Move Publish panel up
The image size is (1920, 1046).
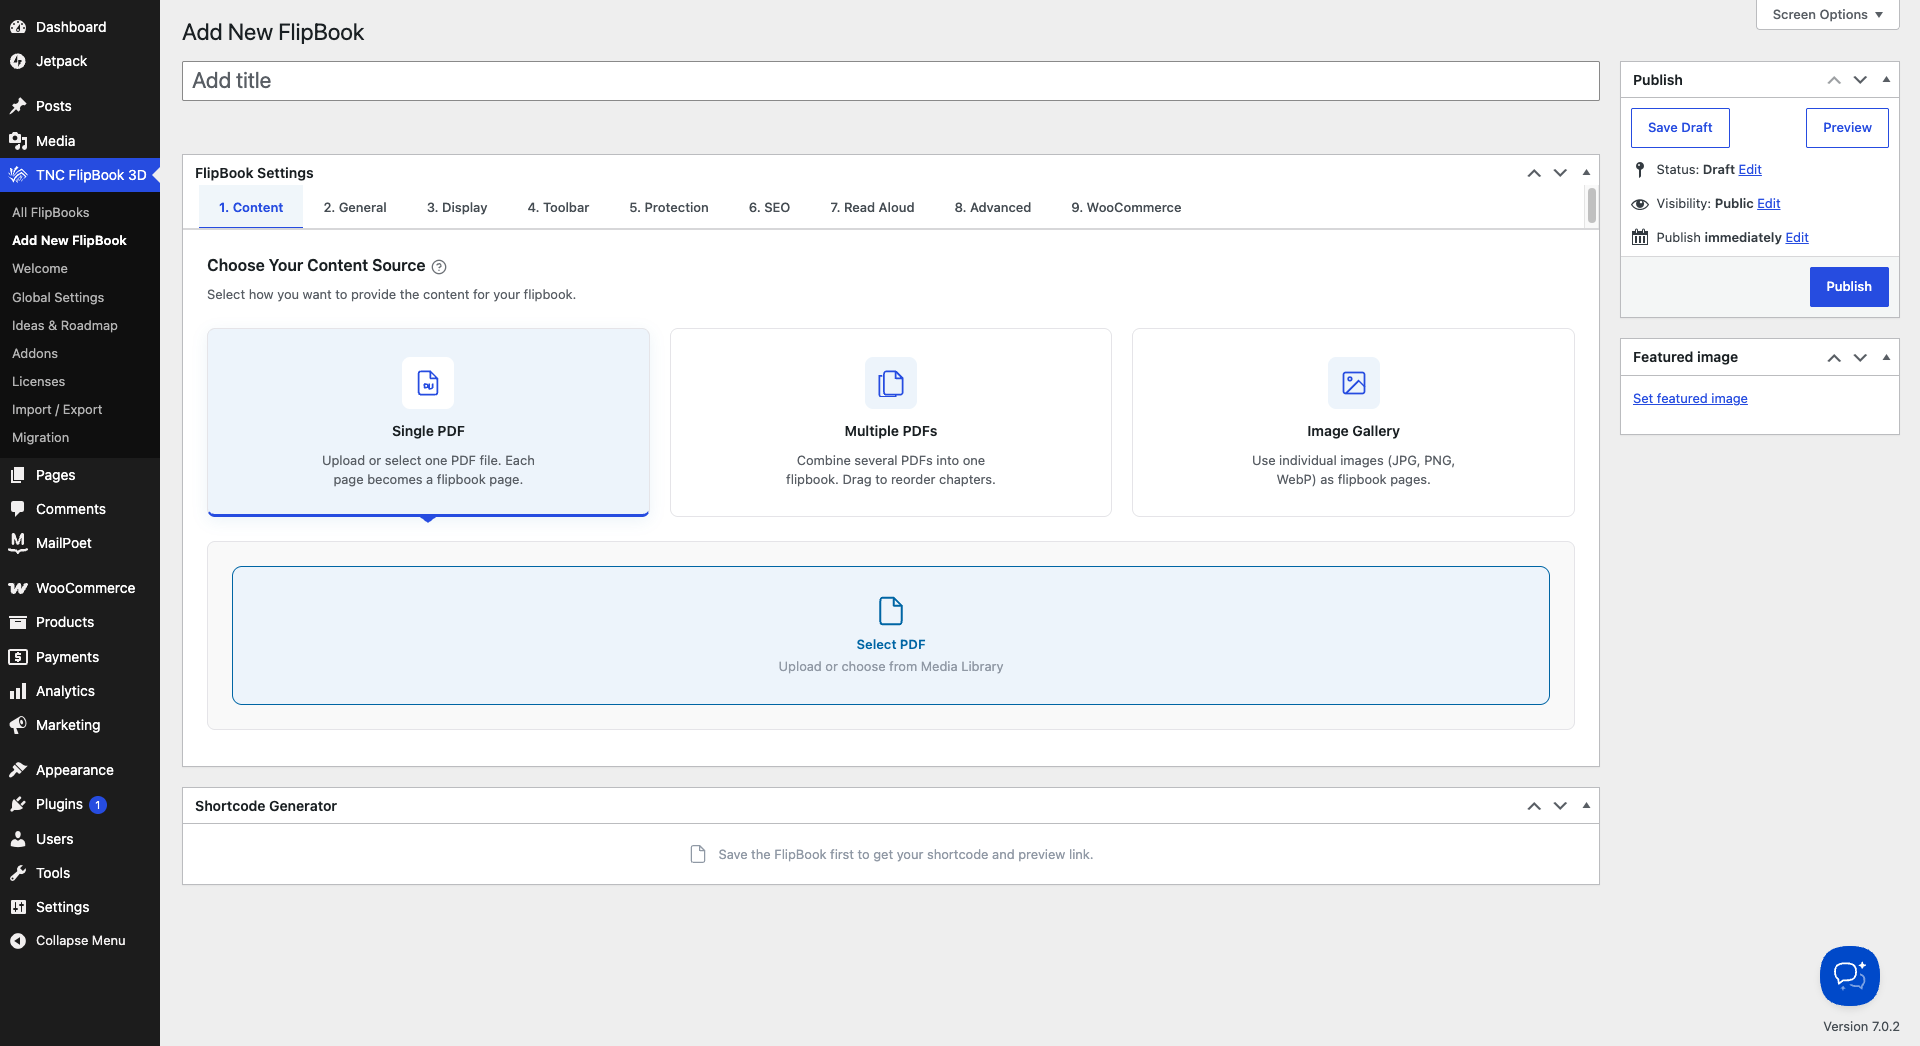click(x=1834, y=80)
